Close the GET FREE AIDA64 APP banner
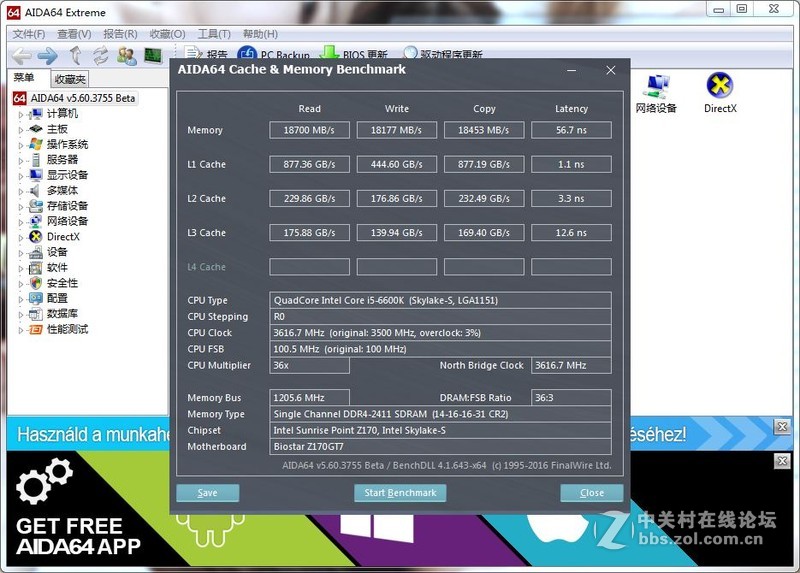This screenshot has height=573, width=800. 782,461
